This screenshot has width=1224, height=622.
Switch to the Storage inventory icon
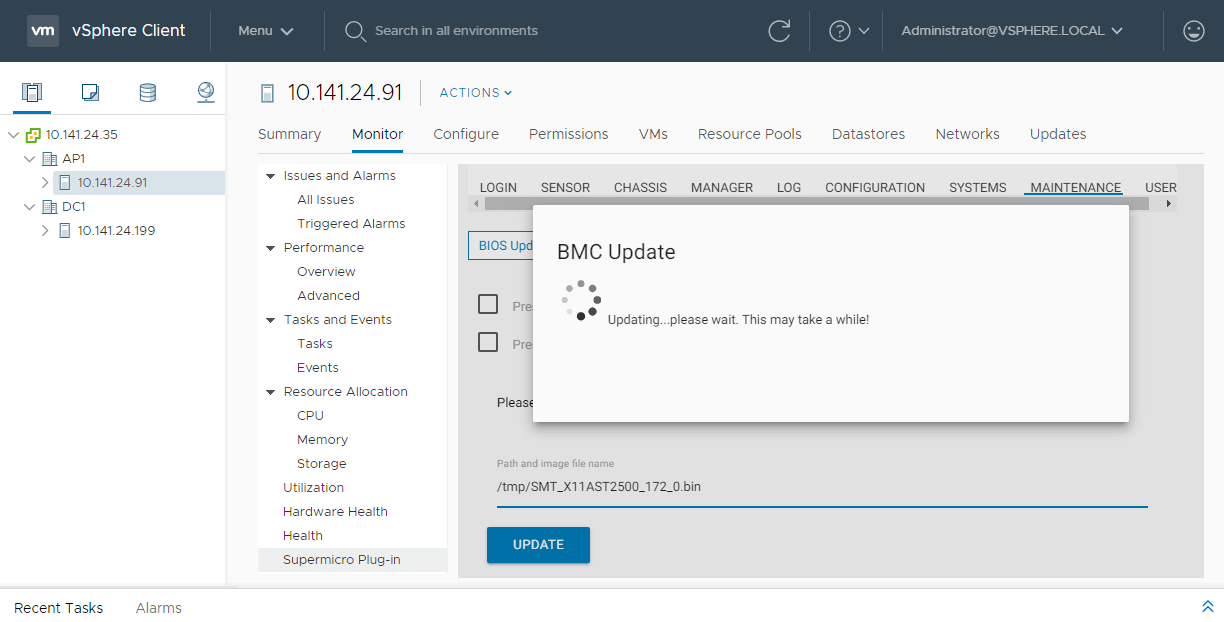(147, 93)
